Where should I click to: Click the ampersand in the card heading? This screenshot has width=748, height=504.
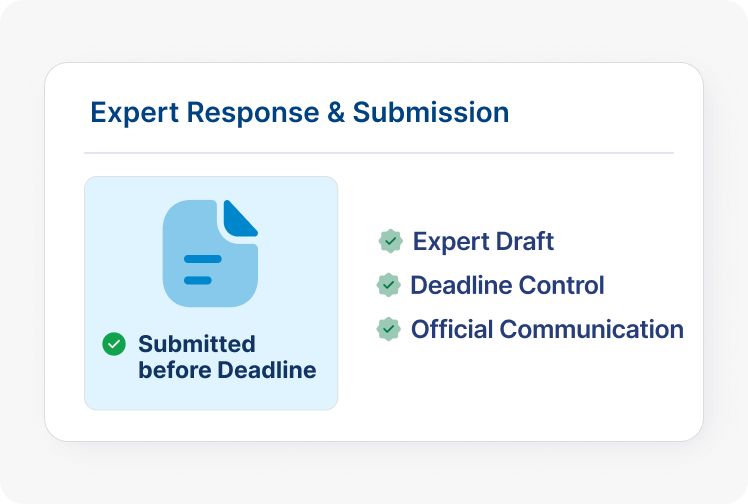point(335,112)
